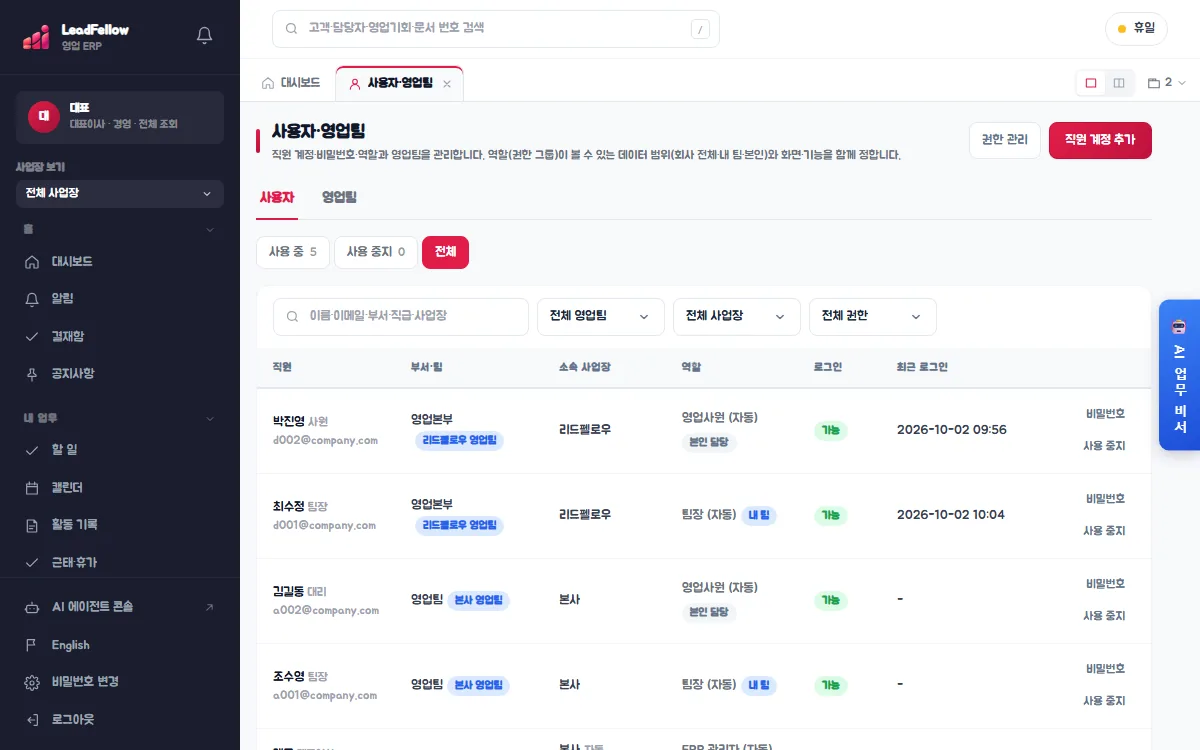Screen dimensions: 1200x750
Task: Click 본인 담당 badge in 박진영 row
Action: pos(709,442)
